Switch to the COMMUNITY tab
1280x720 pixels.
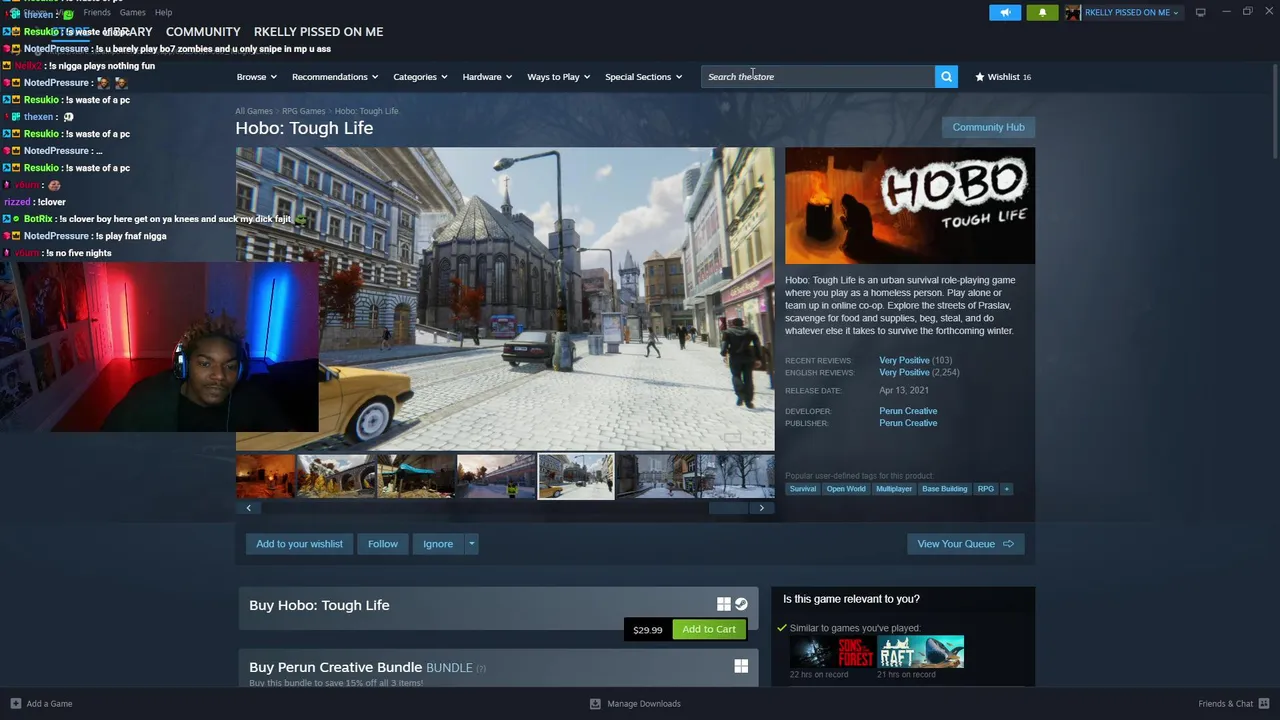pyautogui.click(x=203, y=32)
